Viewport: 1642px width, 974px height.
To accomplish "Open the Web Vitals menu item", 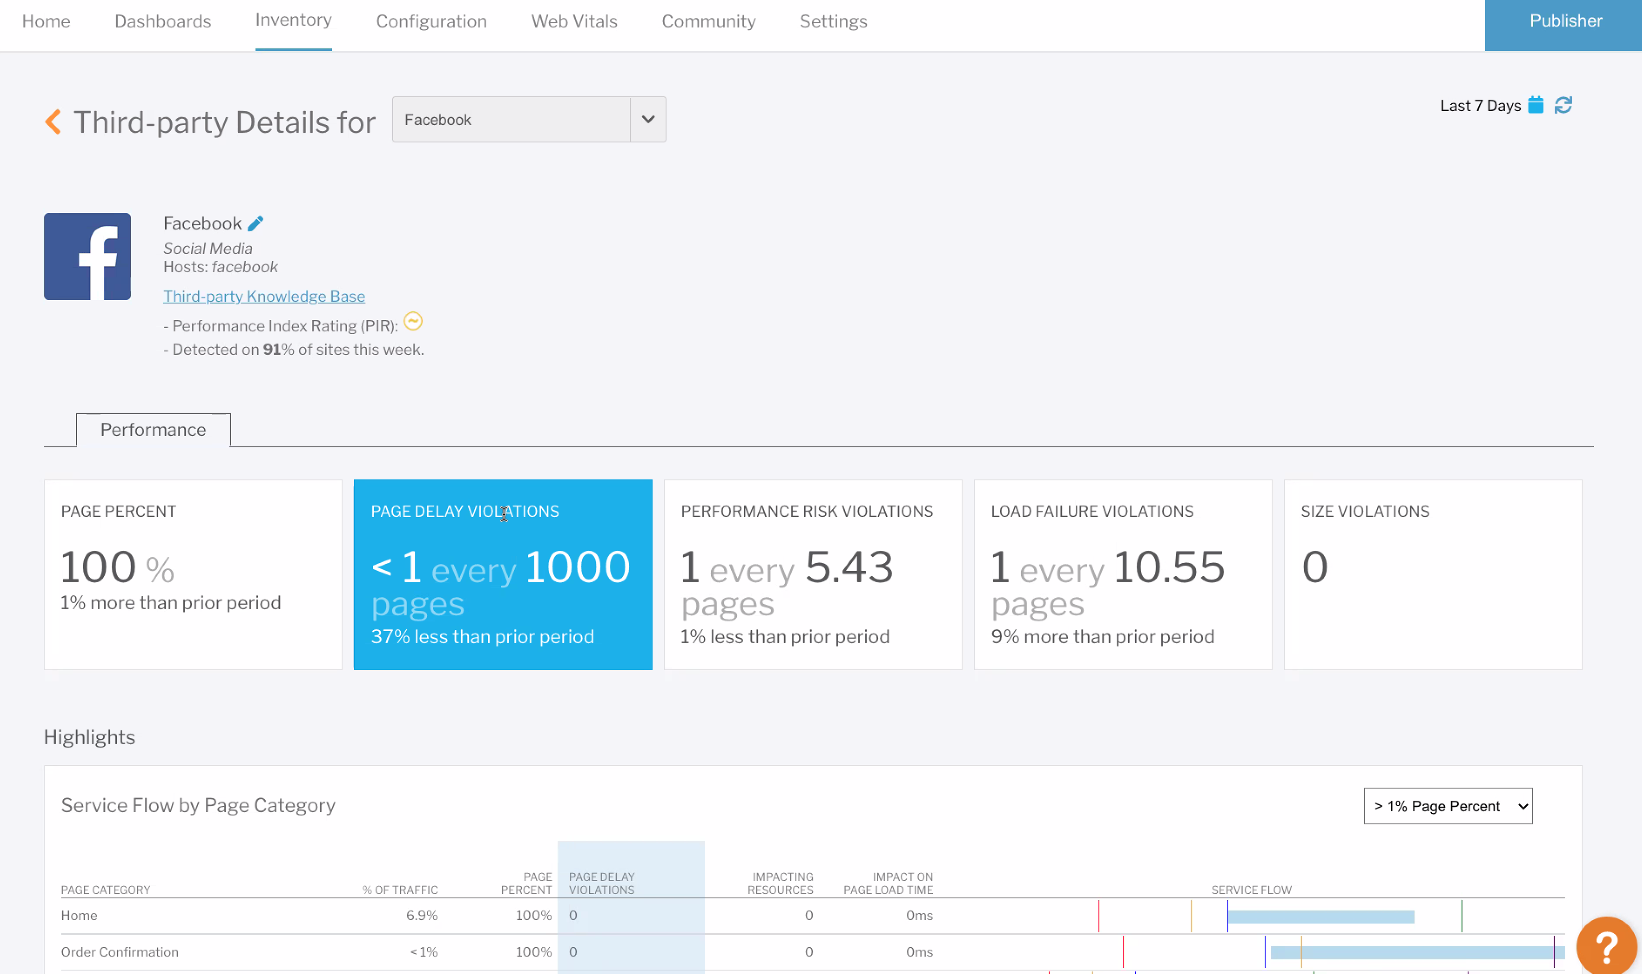I will click(574, 22).
